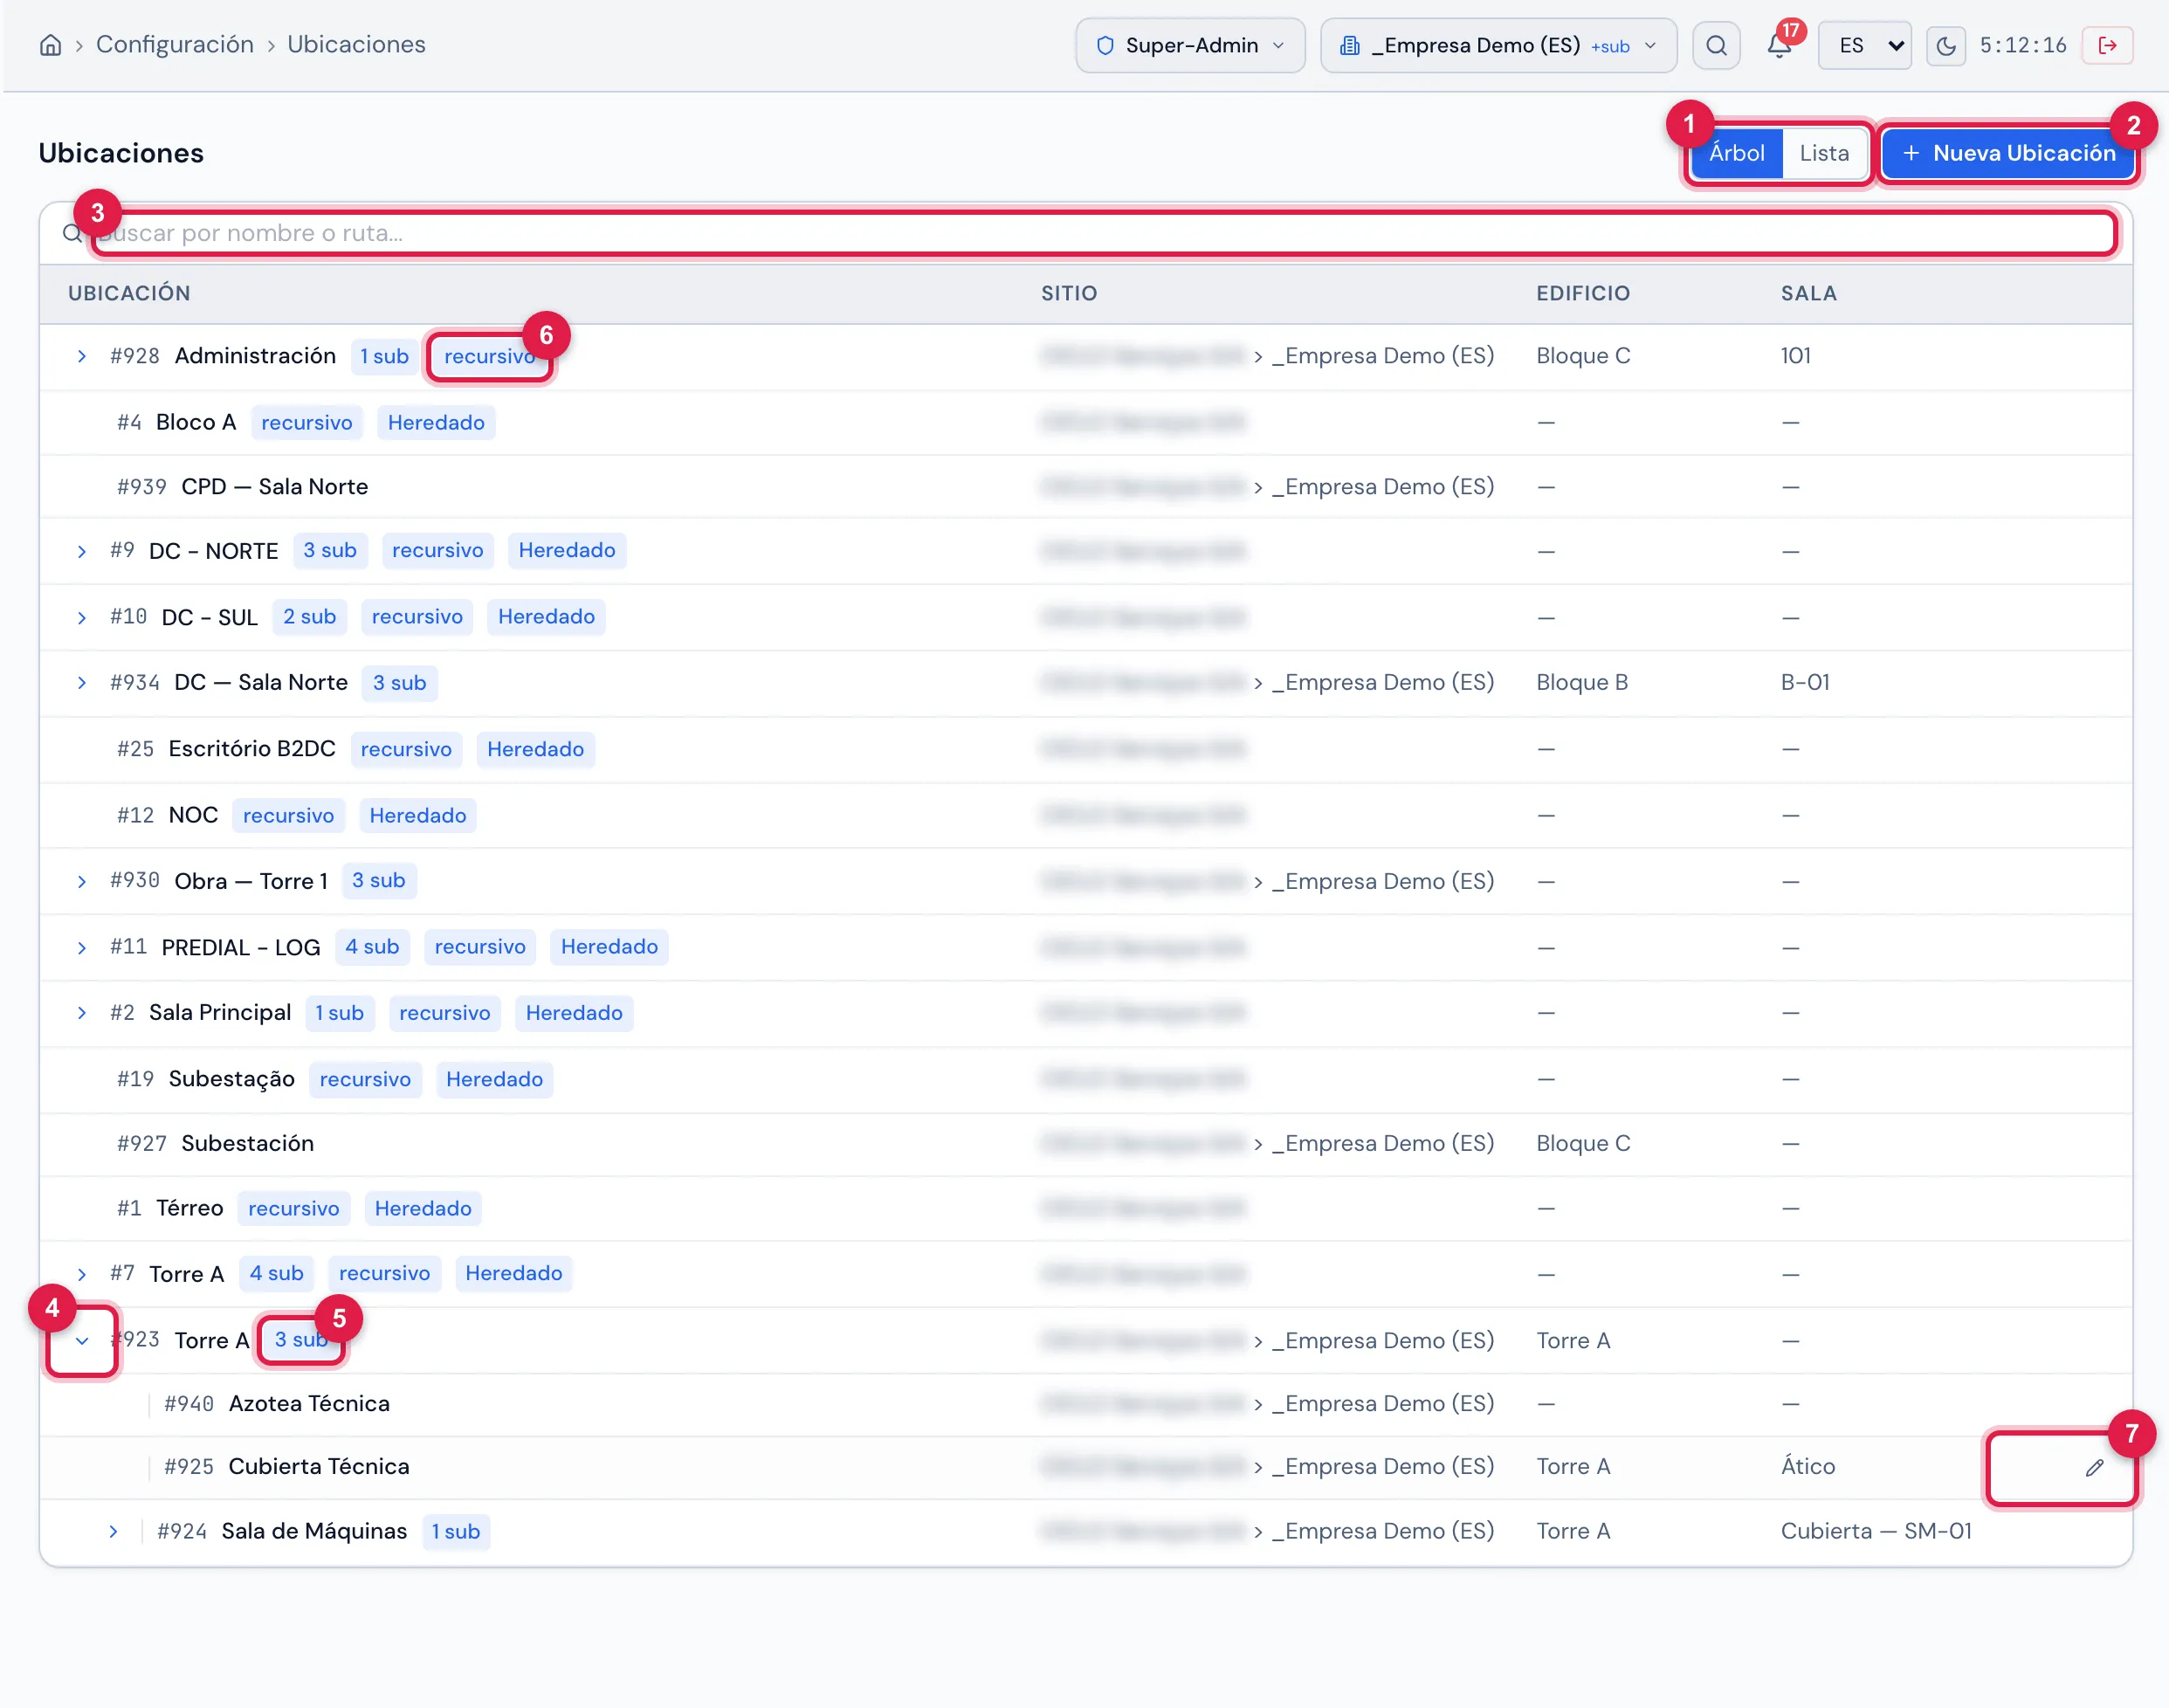This screenshot has width=2169, height=1708.
Task: Expand the #2 Sala Principal row
Action: click(x=82, y=1012)
